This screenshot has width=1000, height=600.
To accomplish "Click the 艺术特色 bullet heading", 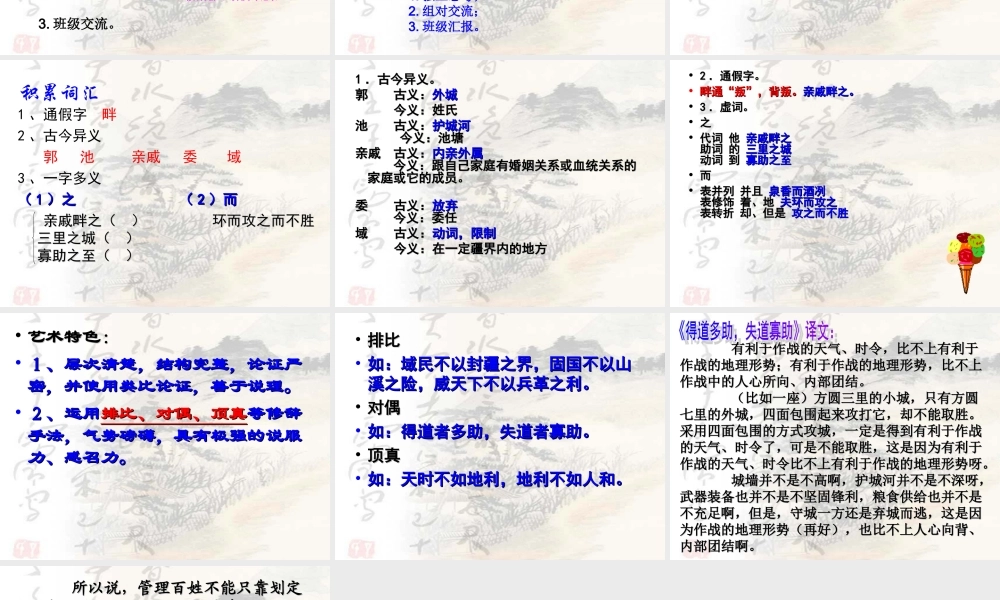I will pos(68,337).
